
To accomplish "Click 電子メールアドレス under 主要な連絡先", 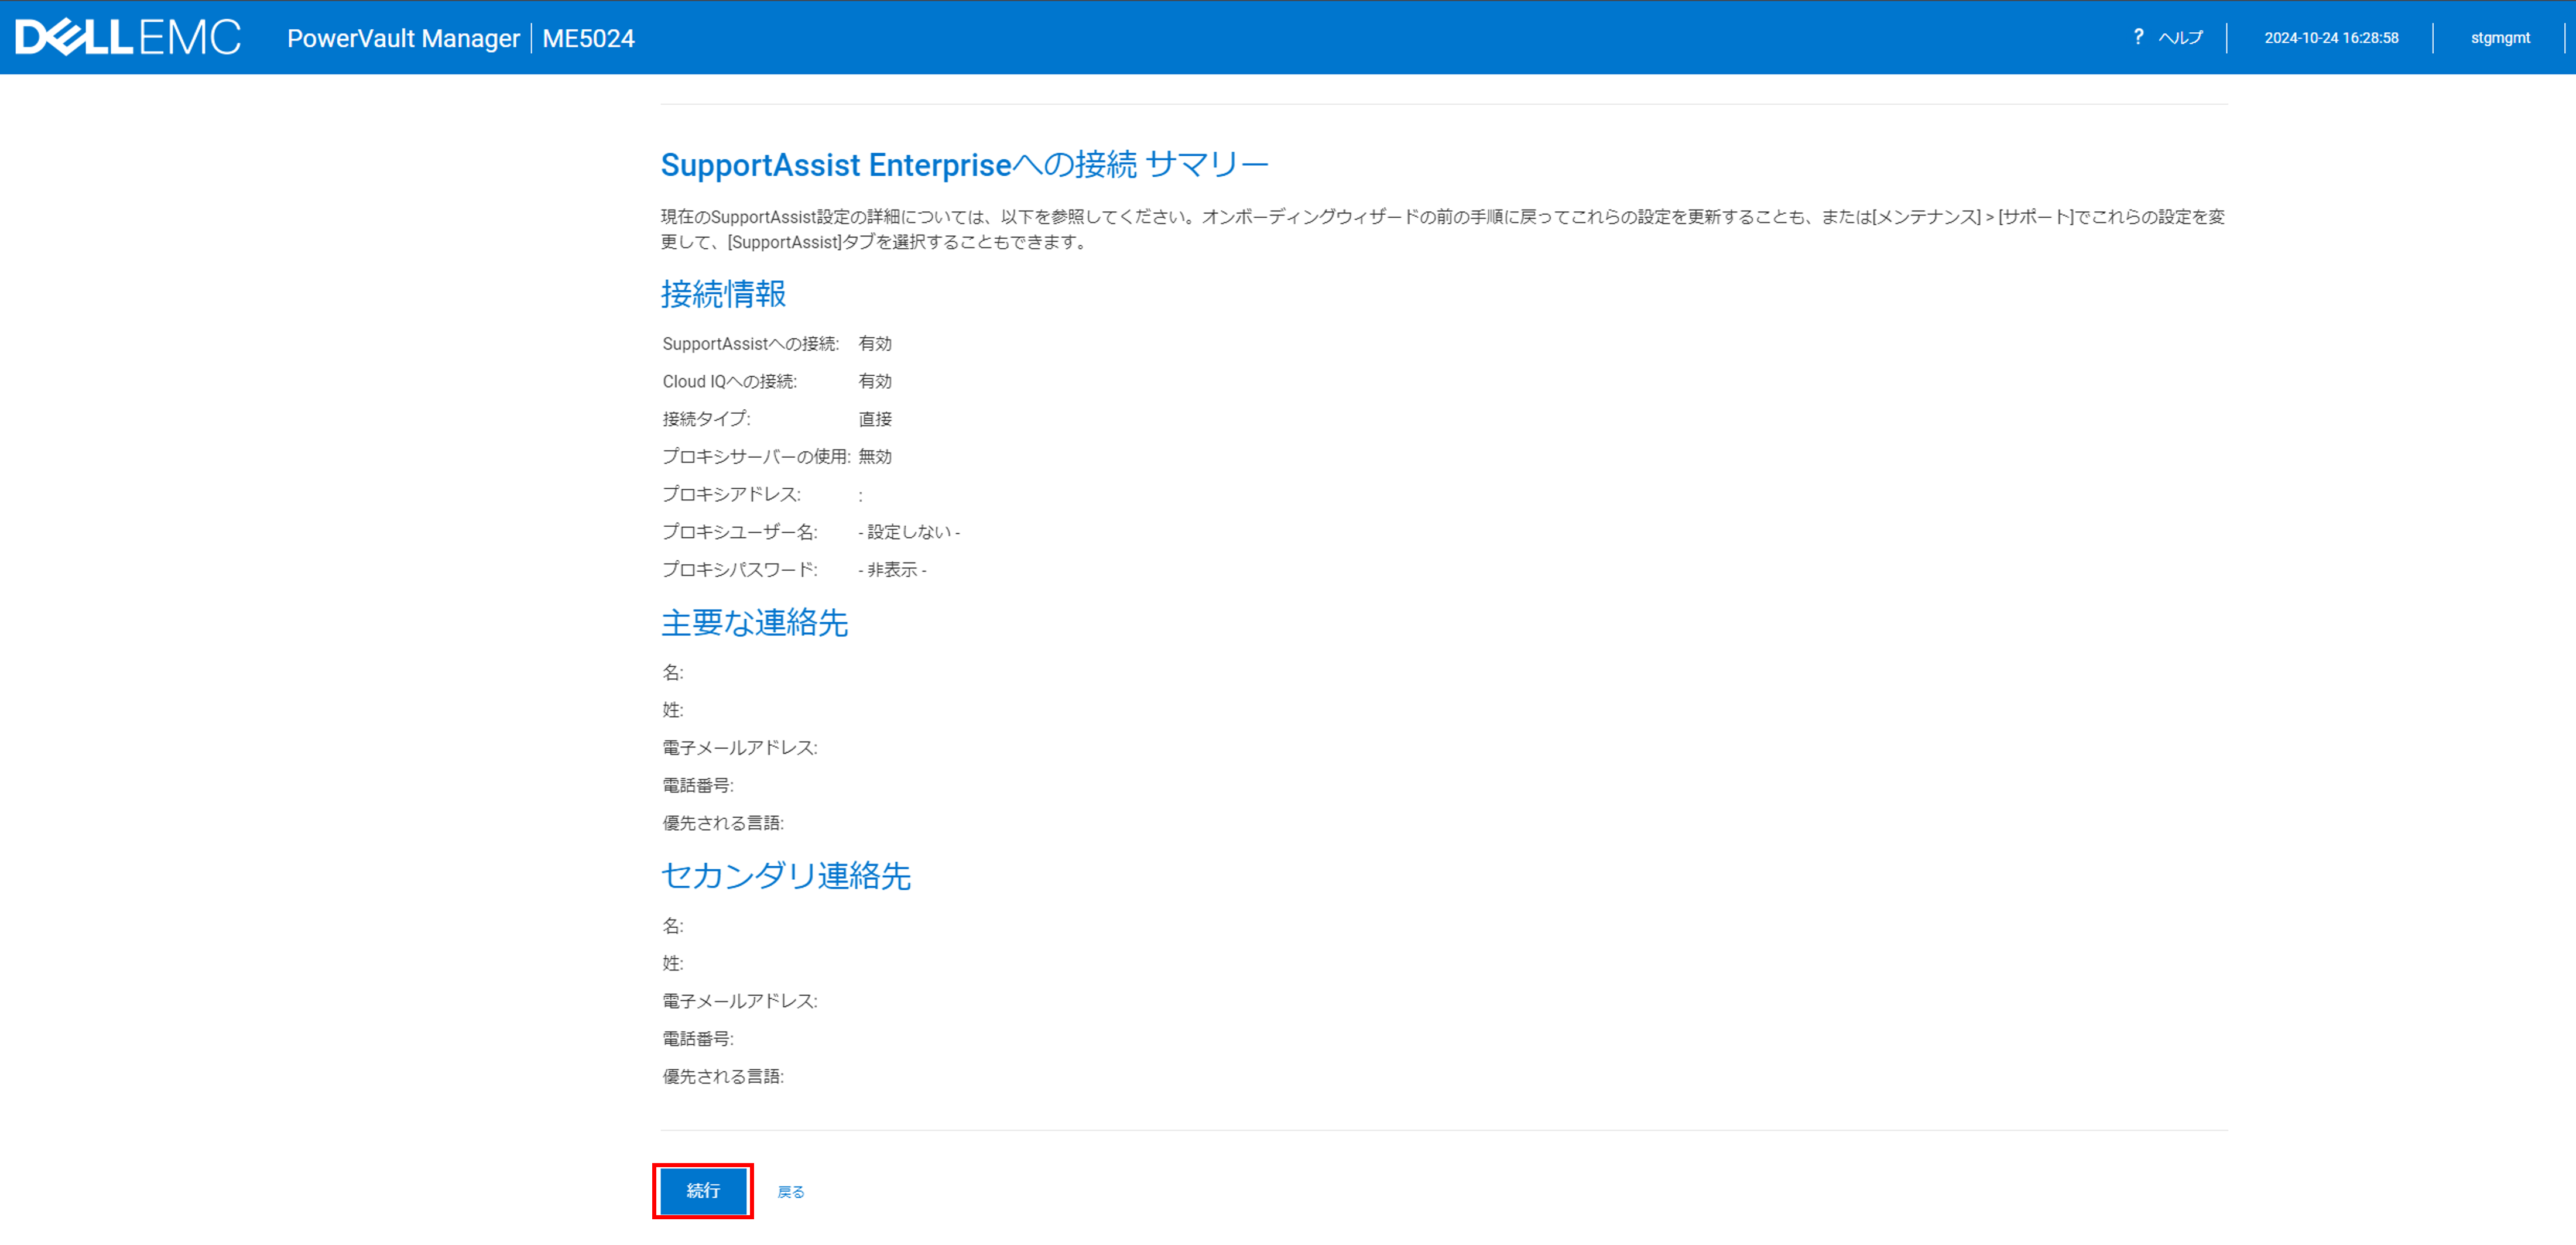I will coord(739,748).
